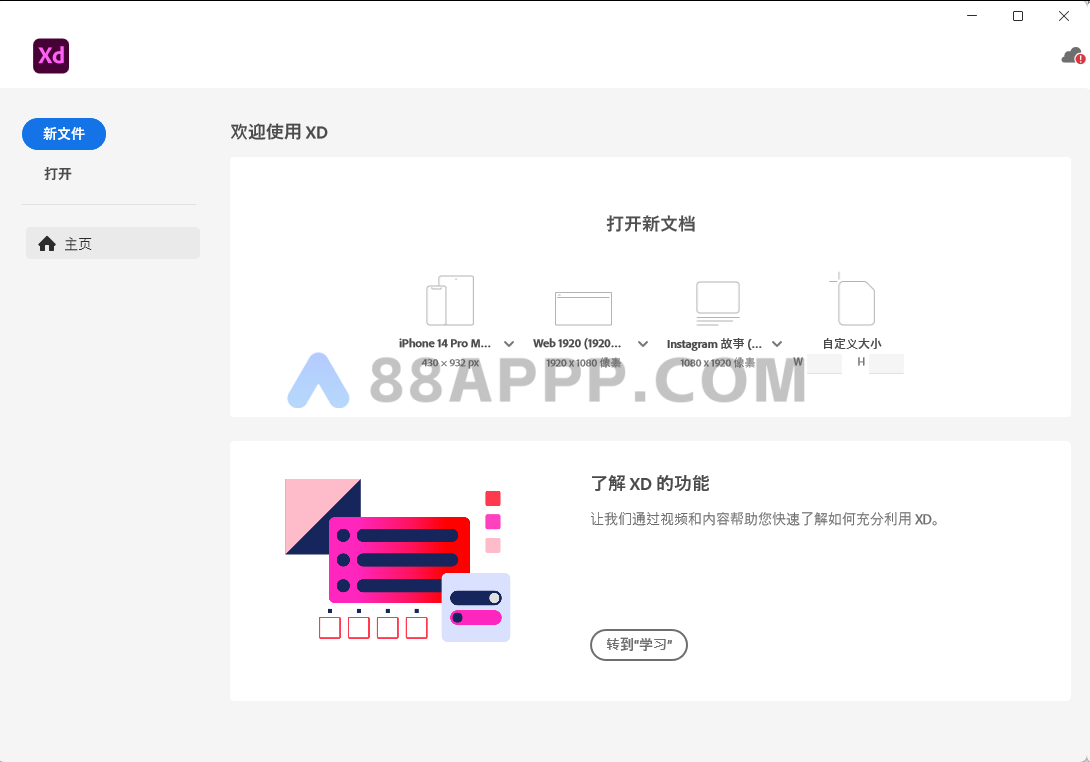Click the custom height H input field
Viewport: 1090px width, 762px height.
[886, 363]
